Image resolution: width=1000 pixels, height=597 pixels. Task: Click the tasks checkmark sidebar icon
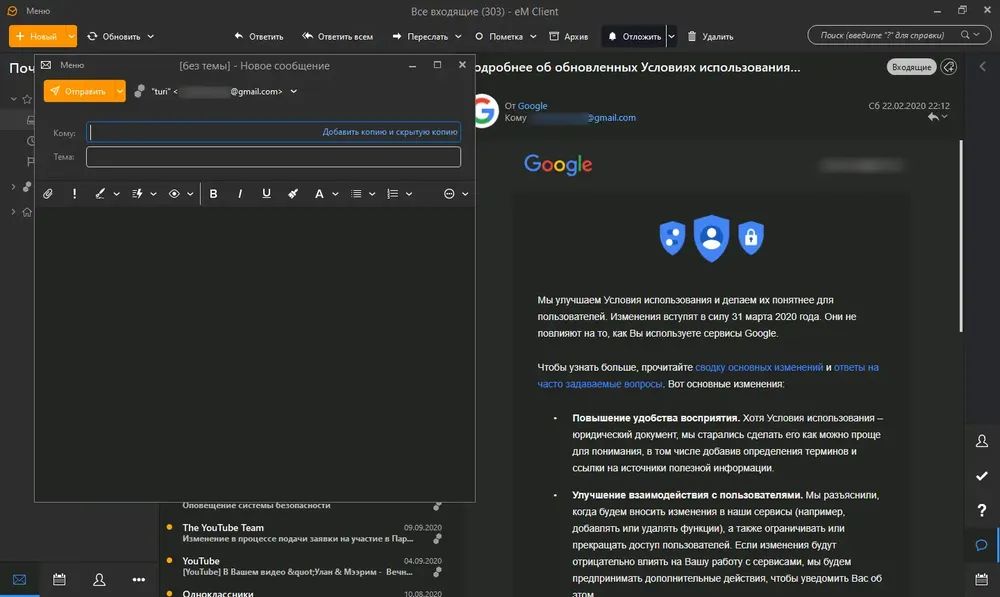982,476
